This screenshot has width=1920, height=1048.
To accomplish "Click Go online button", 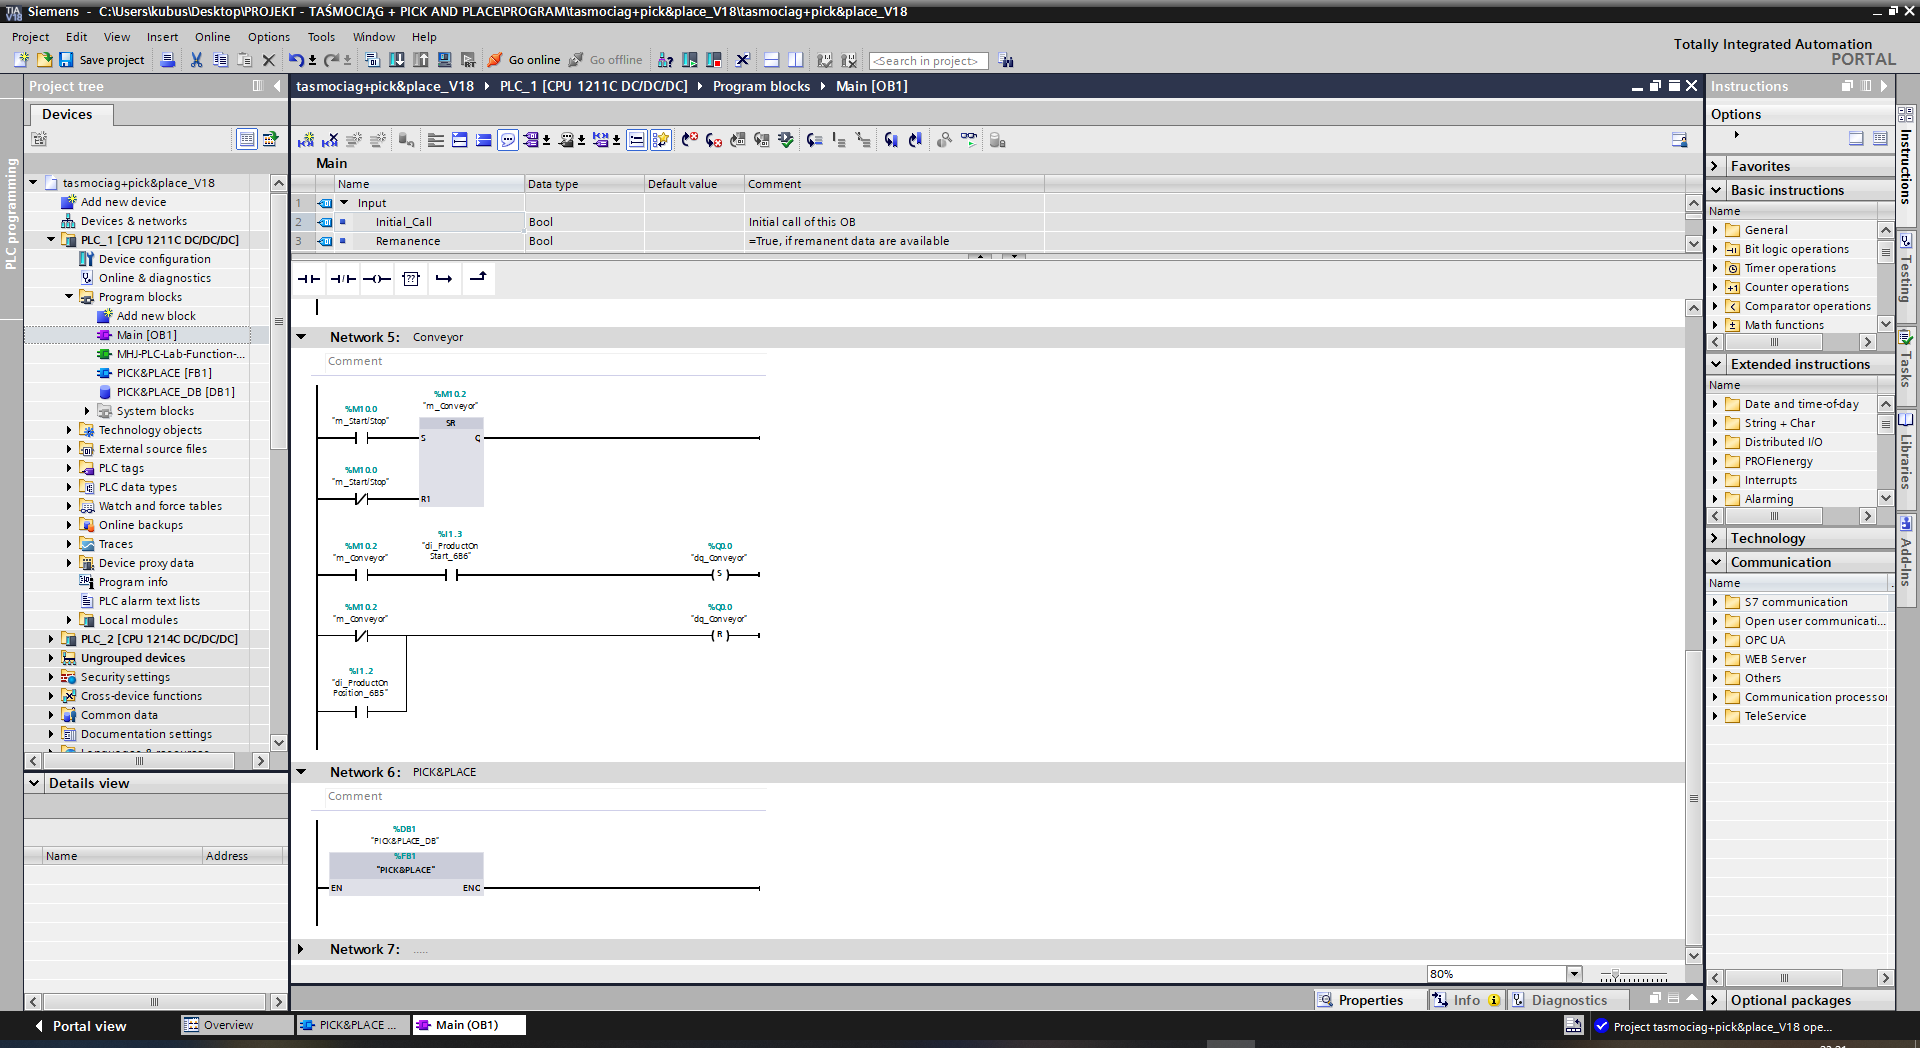I will (x=524, y=60).
